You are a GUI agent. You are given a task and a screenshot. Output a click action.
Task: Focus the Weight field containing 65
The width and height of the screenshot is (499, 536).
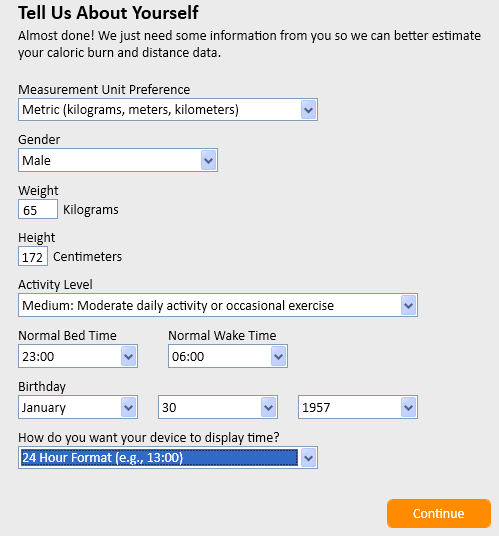[38, 210]
